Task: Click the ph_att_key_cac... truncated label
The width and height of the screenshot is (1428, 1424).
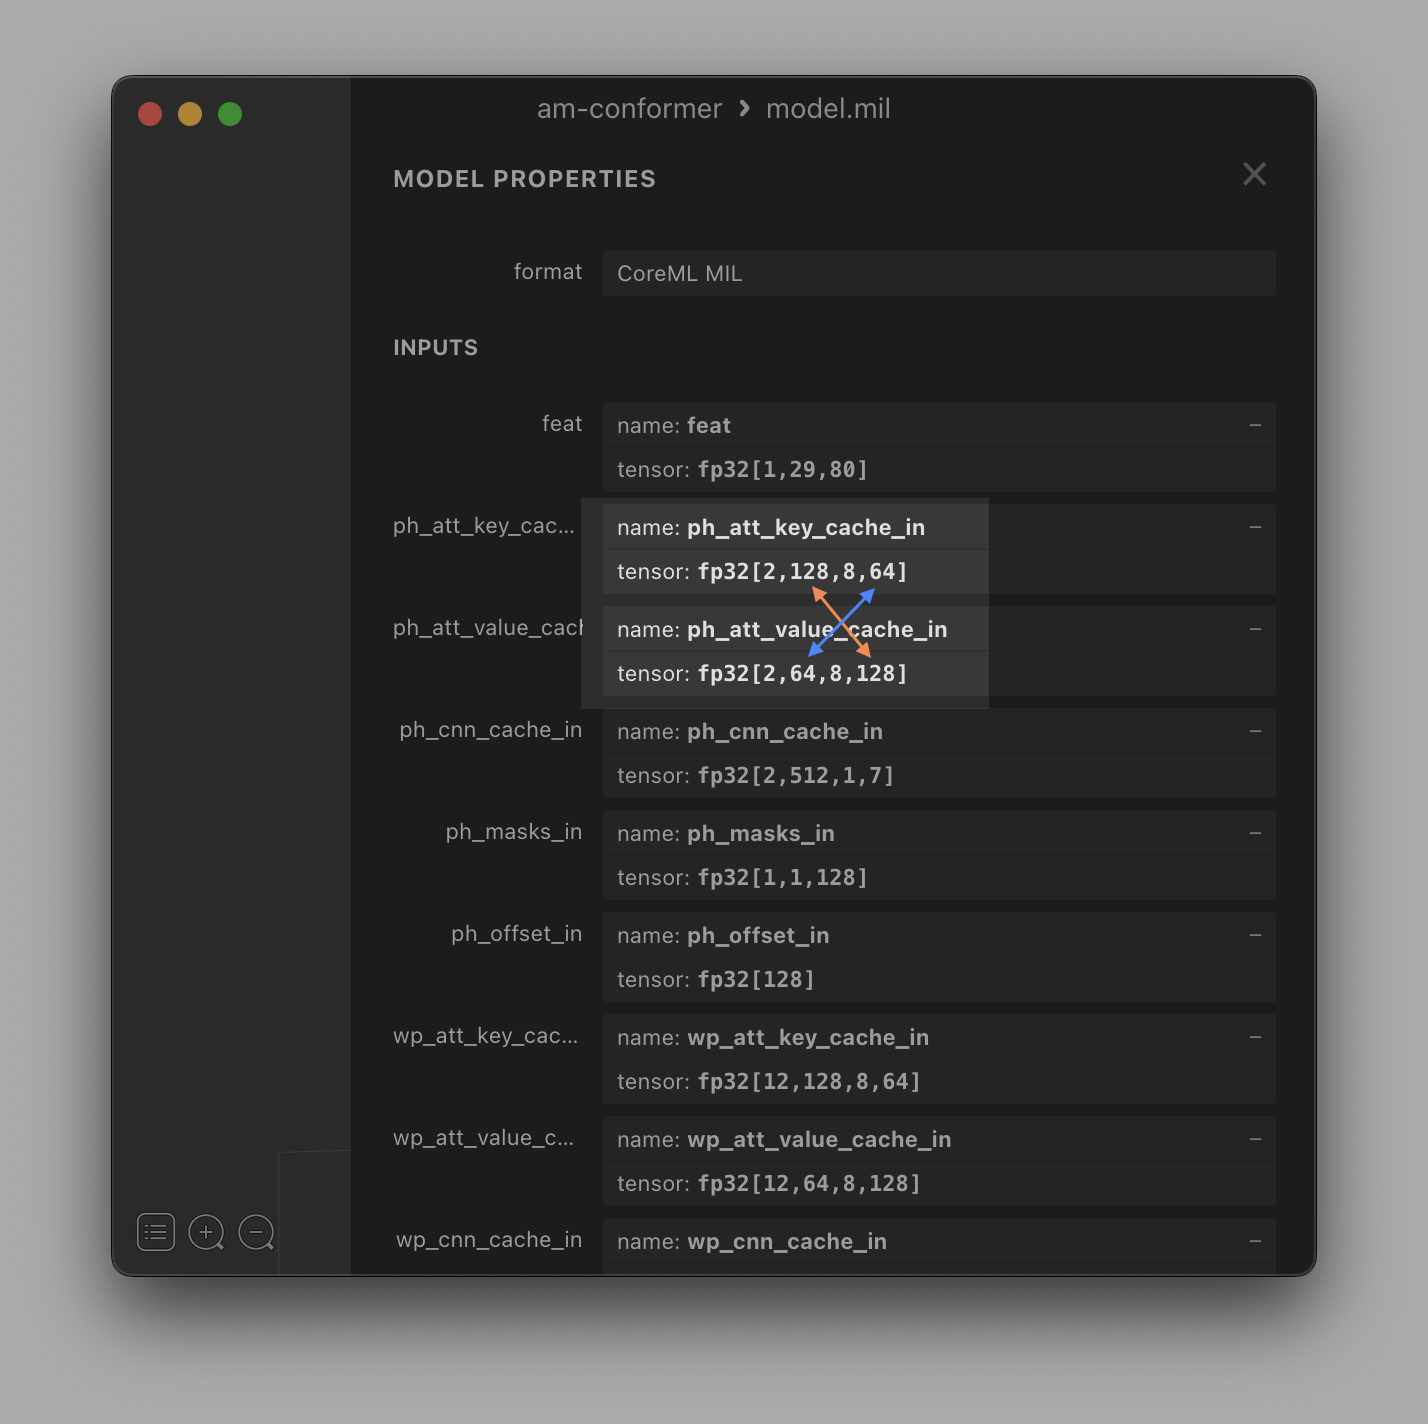Action: [x=484, y=526]
